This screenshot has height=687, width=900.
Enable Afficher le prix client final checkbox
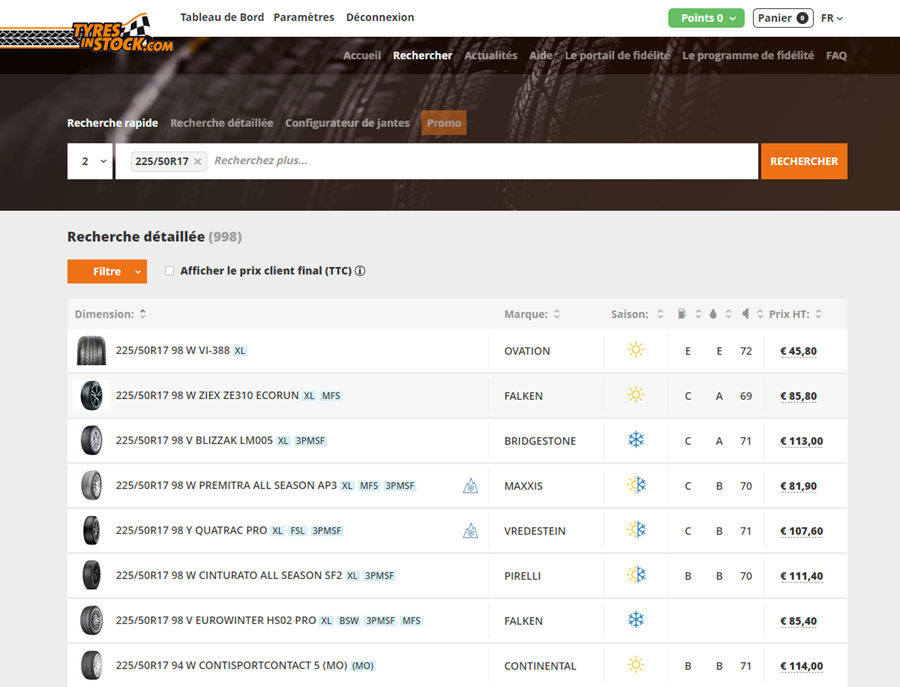click(169, 271)
